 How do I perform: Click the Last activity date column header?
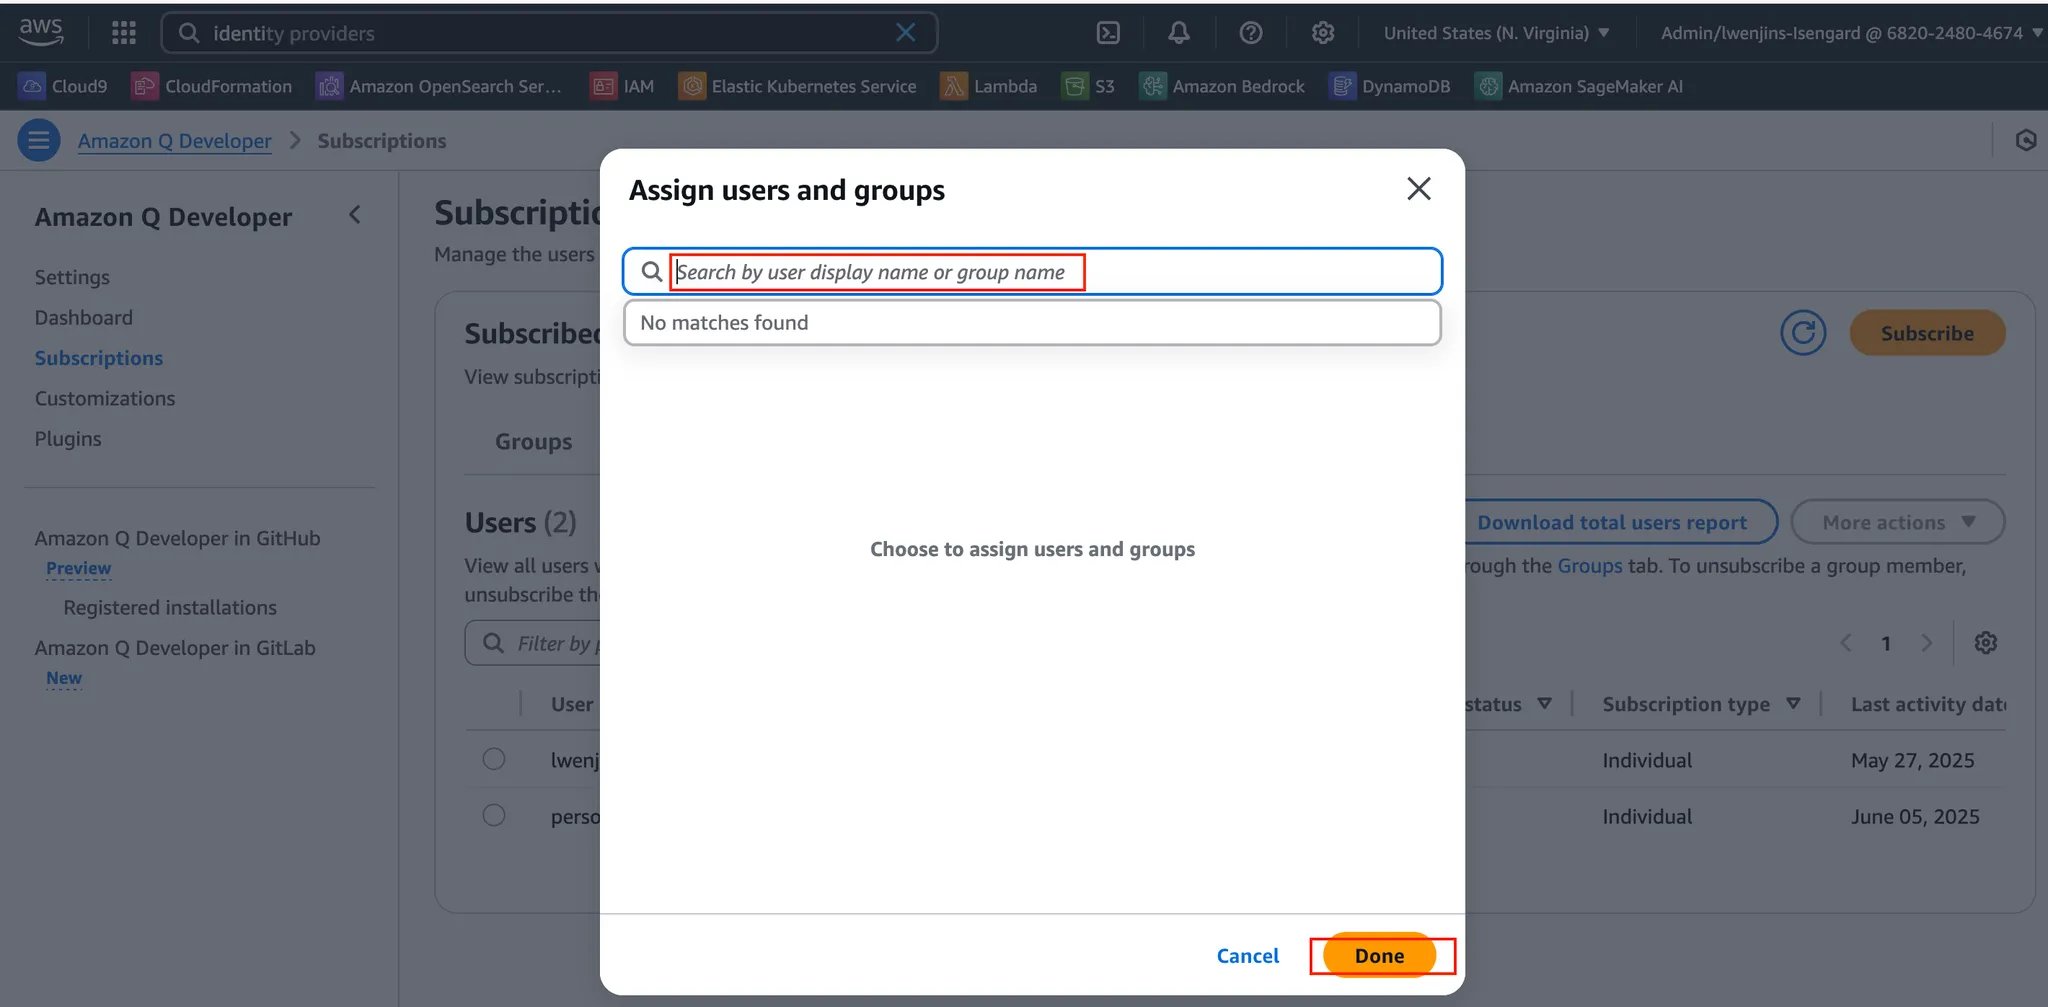[1928, 704]
